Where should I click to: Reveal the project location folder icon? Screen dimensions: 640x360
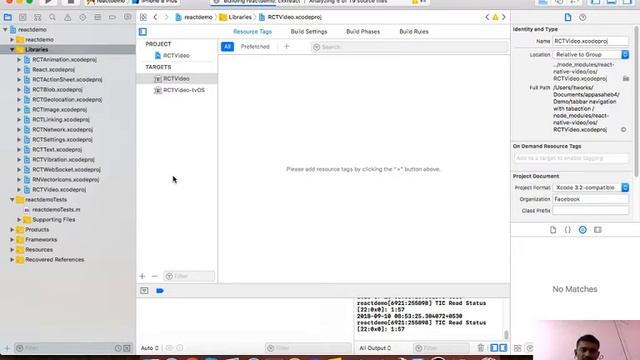tap(626, 78)
